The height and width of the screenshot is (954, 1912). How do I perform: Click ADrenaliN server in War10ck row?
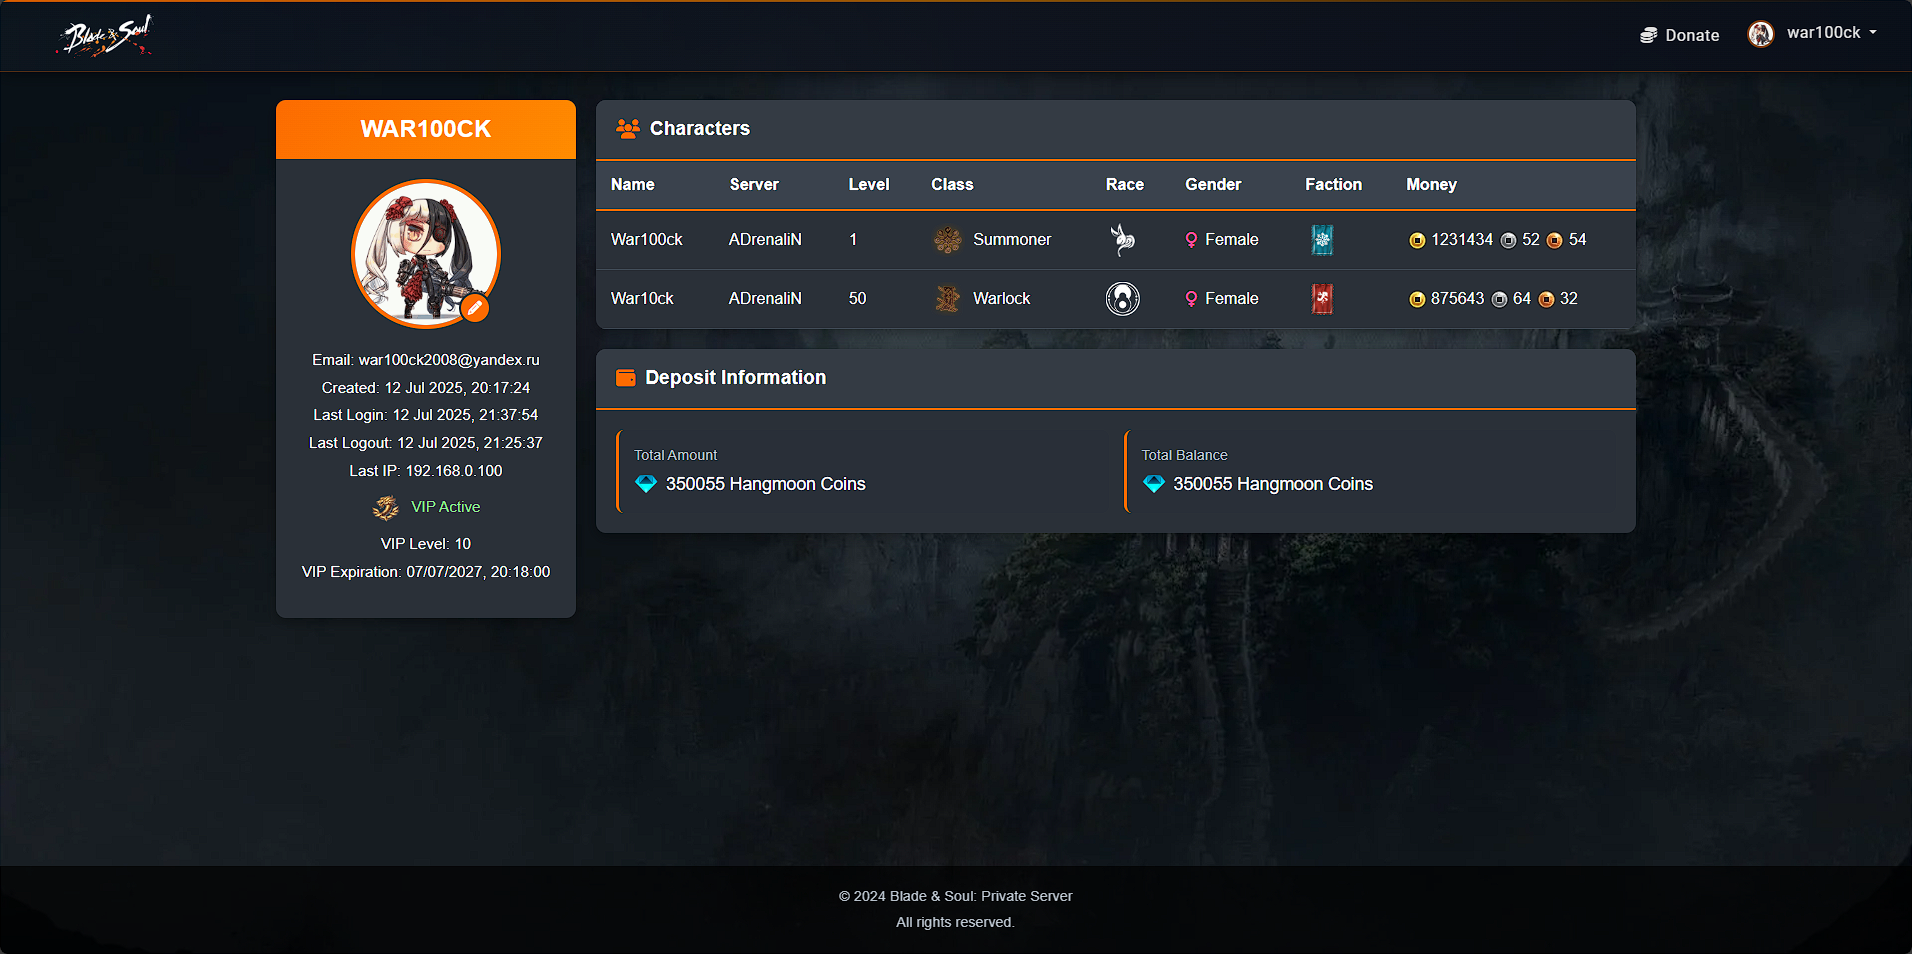(765, 299)
